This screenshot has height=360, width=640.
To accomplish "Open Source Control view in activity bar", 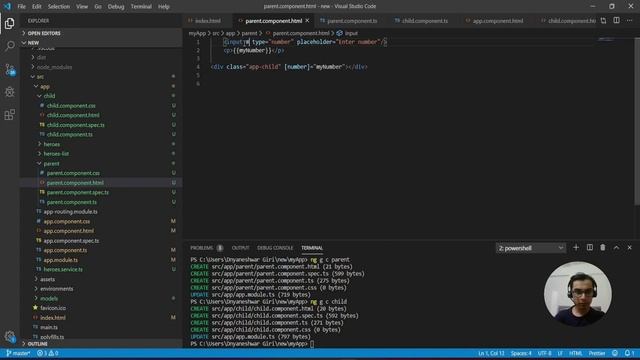I will click(x=9, y=69).
